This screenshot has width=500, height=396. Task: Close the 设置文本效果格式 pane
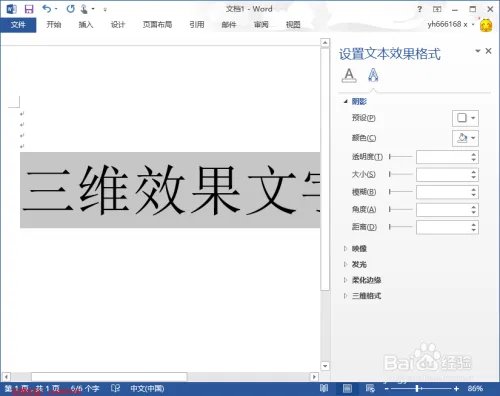click(x=489, y=51)
